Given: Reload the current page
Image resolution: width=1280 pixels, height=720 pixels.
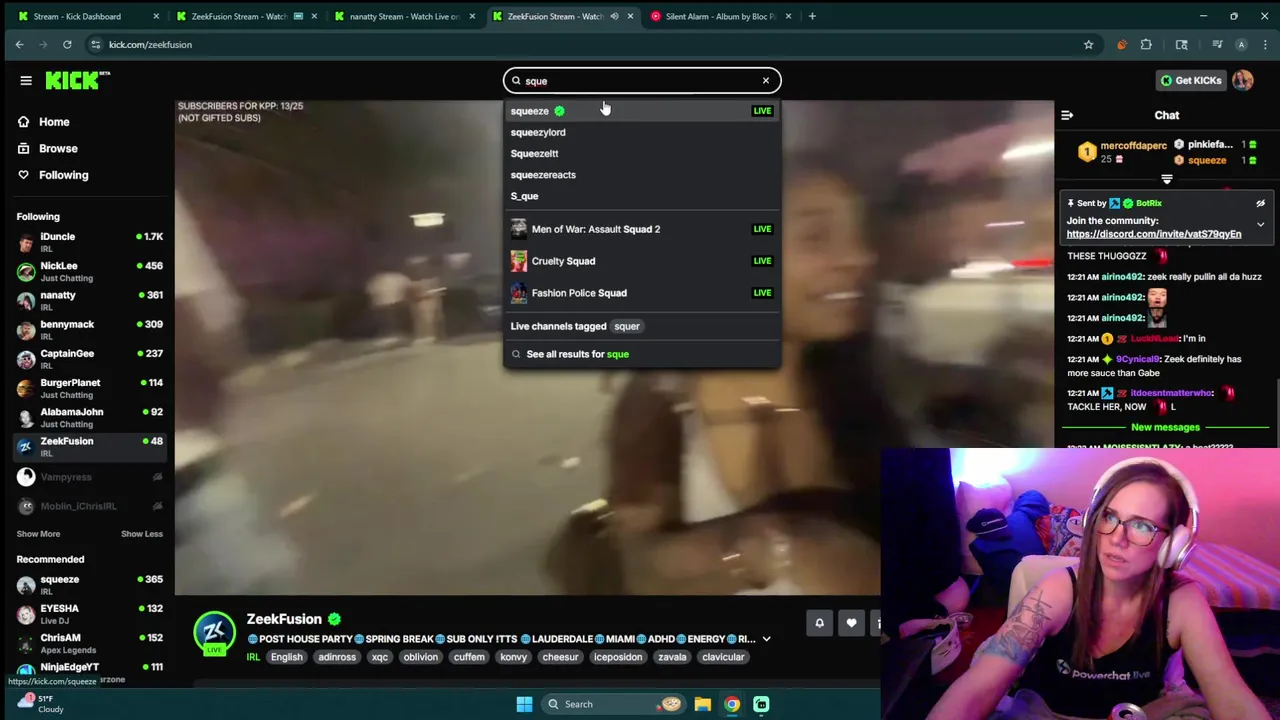Looking at the screenshot, I should click(x=67, y=44).
